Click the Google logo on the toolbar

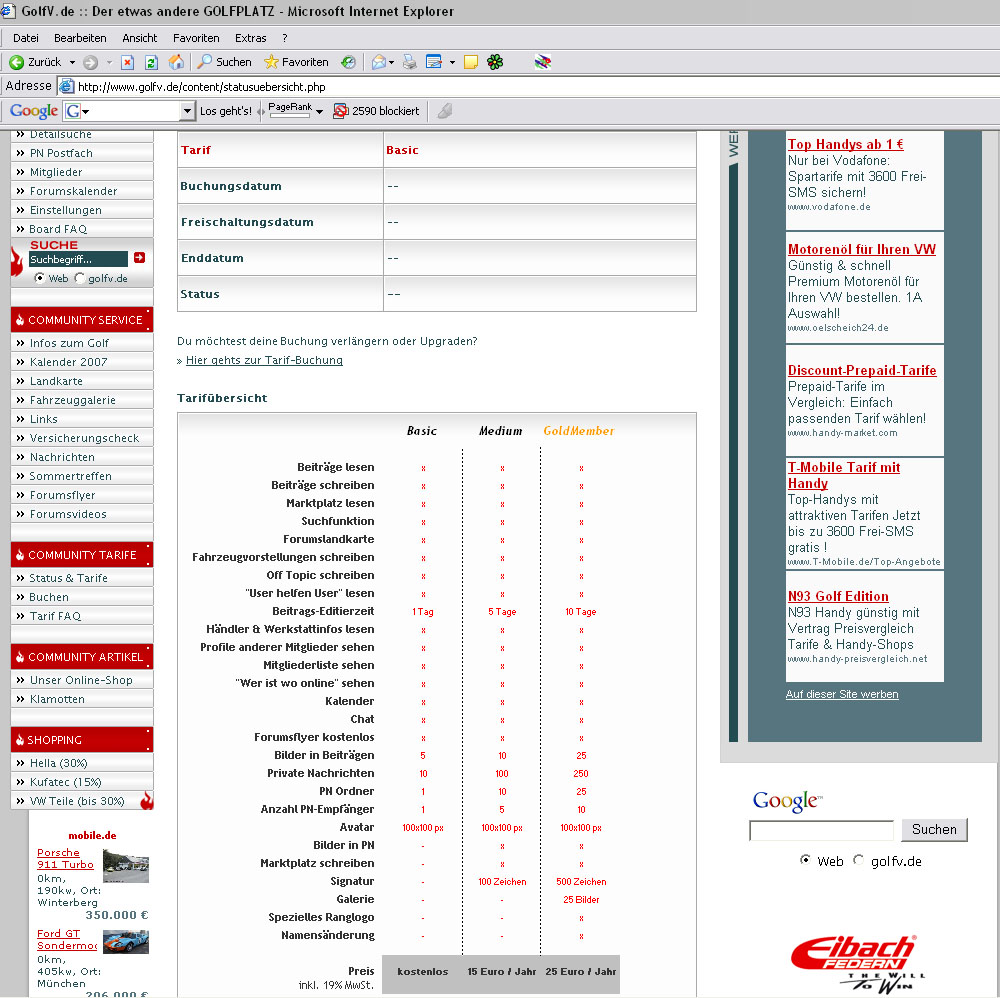(x=34, y=111)
